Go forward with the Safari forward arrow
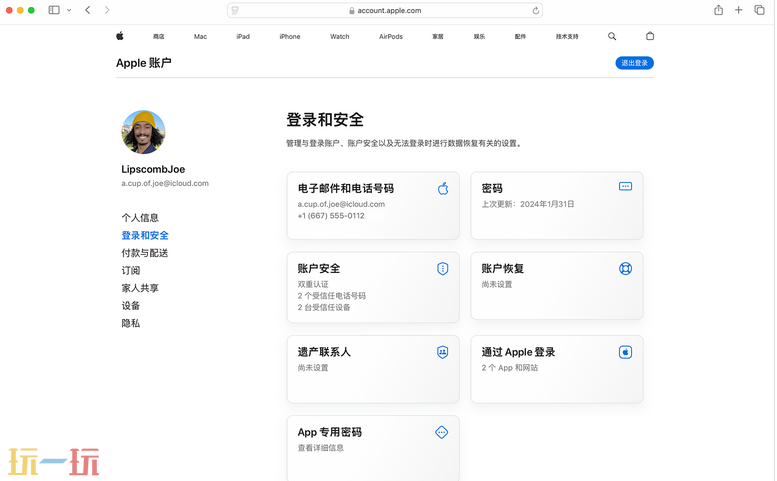777x481 pixels. click(x=107, y=10)
